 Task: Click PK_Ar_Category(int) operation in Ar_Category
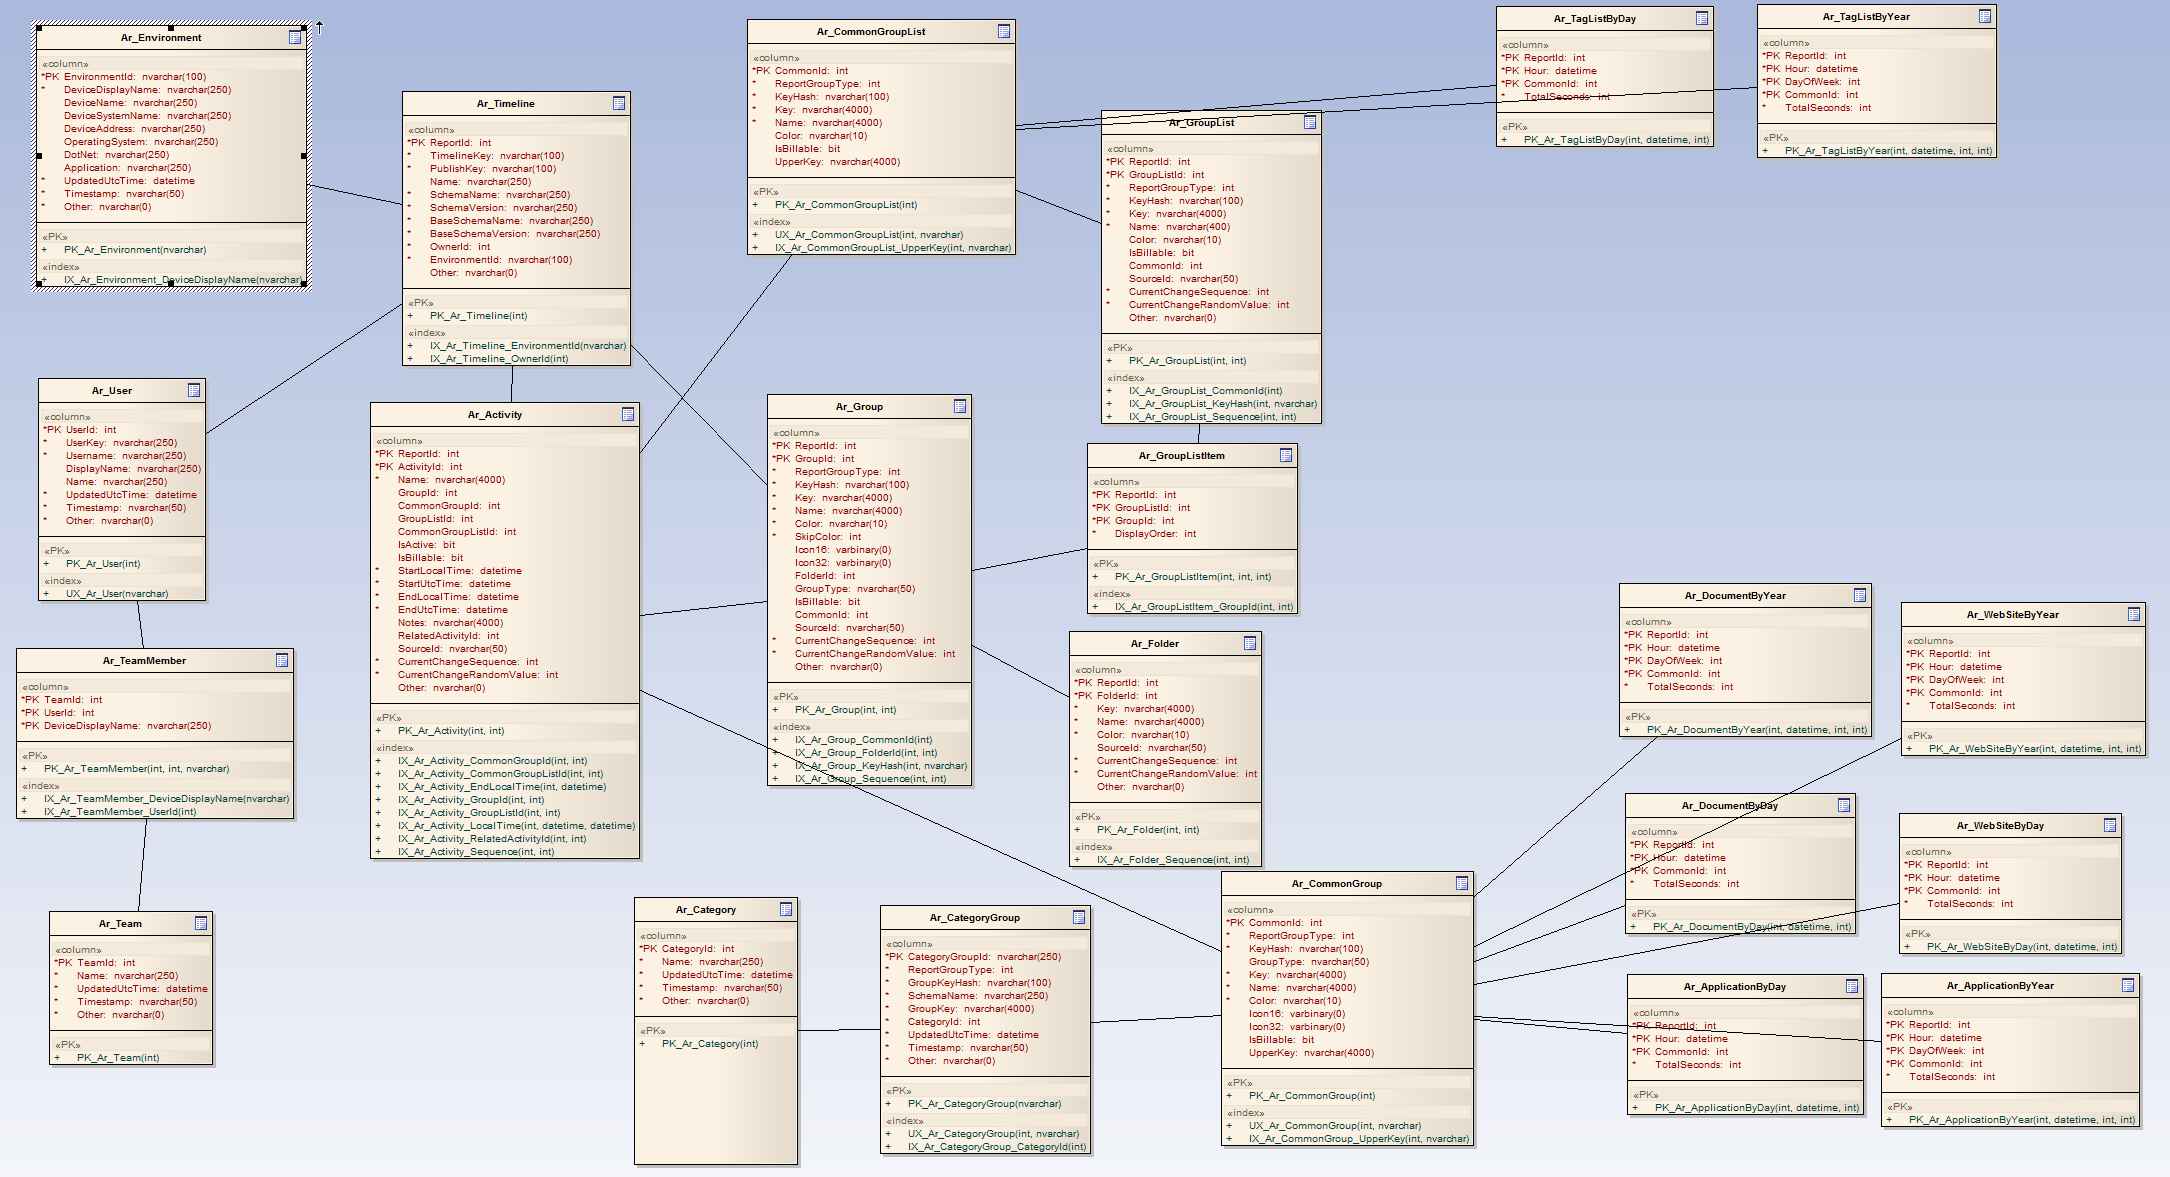coord(709,1043)
